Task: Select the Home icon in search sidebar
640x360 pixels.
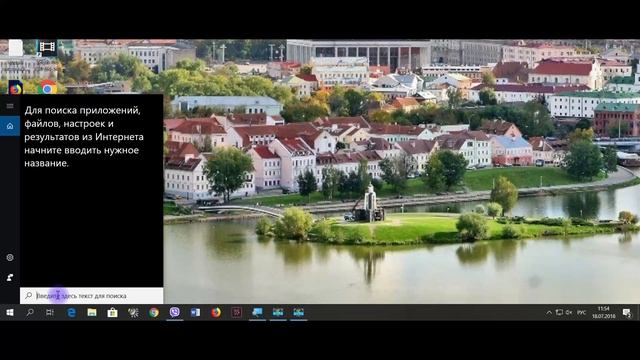Action: (x=10, y=126)
